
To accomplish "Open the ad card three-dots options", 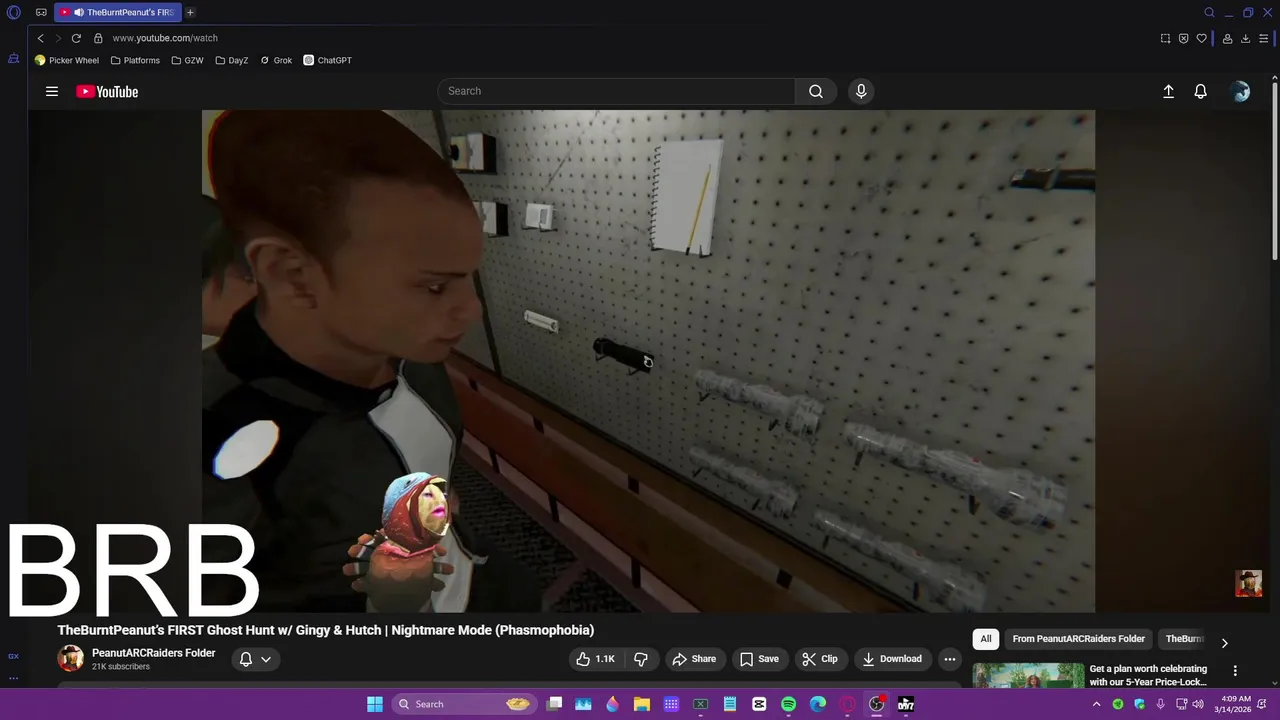I will [x=1235, y=671].
